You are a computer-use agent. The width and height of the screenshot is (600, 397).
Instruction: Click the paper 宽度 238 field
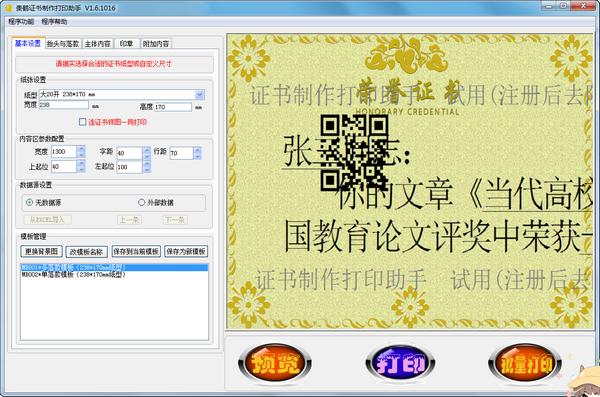click(x=63, y=105)
